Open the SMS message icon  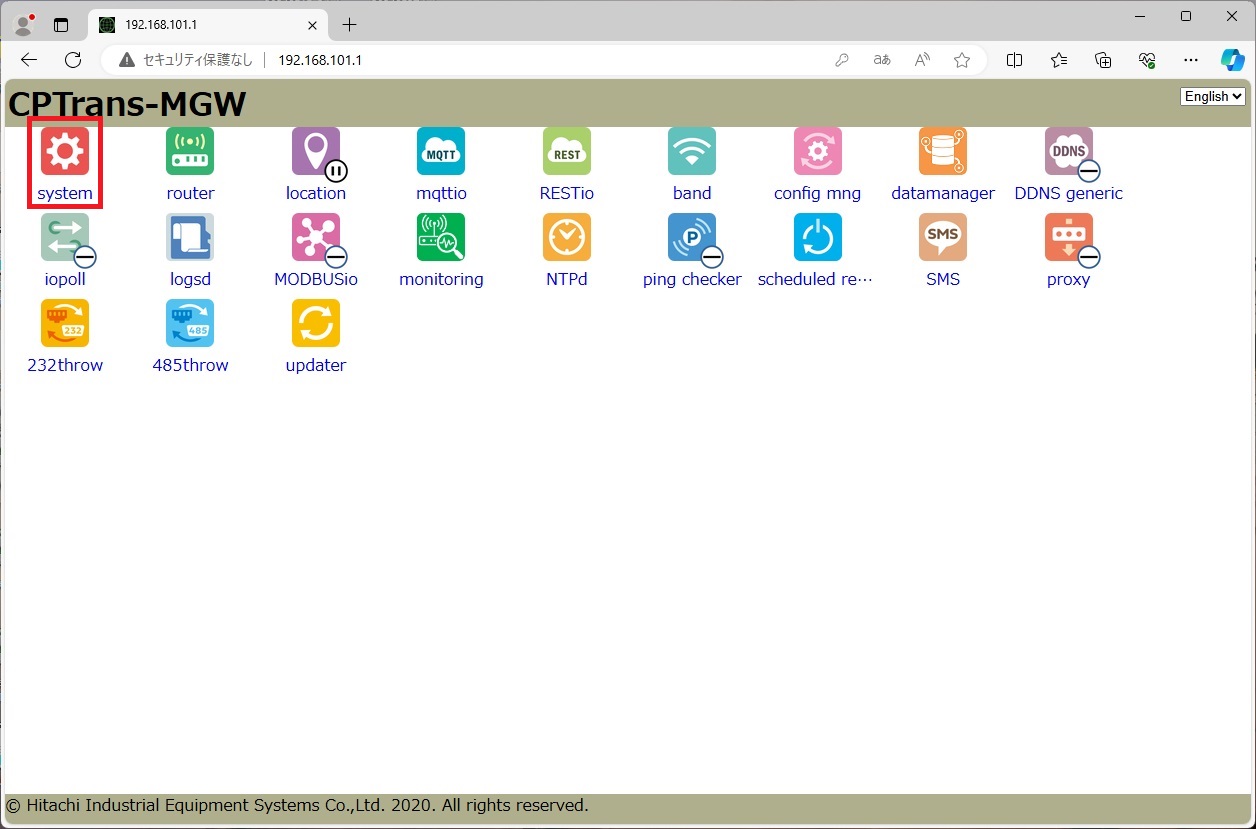(943, 237)
